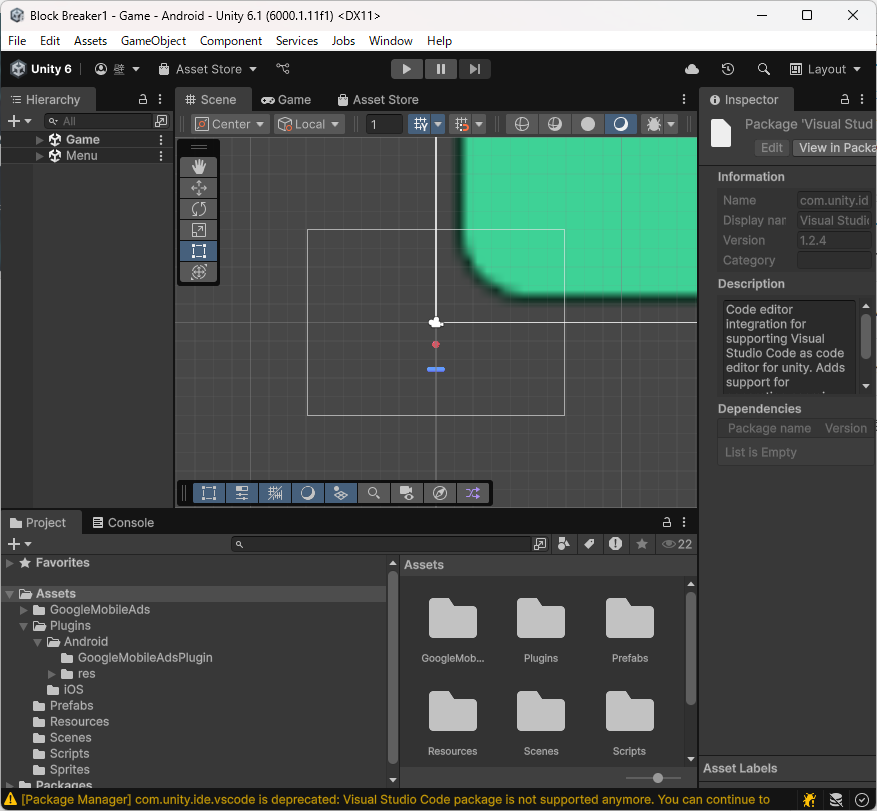Image resolution: width=877 pixels, height=811 pixels.
Task: Open grid visibility dropdown arrow
Action: 438,124
